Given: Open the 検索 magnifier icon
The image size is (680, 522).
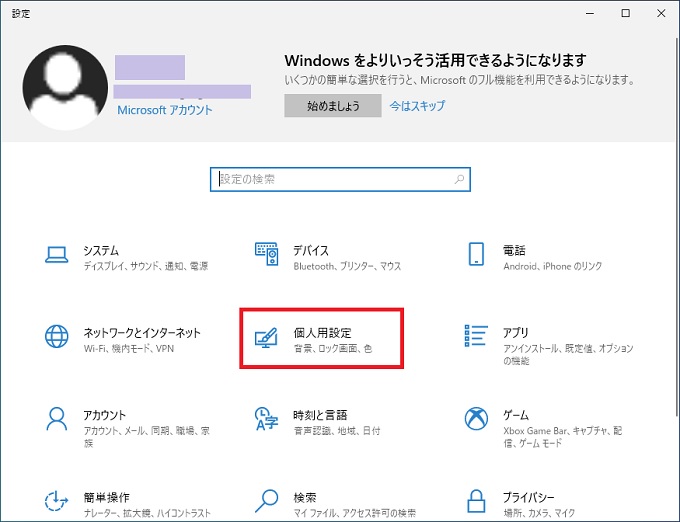Looking at the screenshot, I should tap(266, 501).
